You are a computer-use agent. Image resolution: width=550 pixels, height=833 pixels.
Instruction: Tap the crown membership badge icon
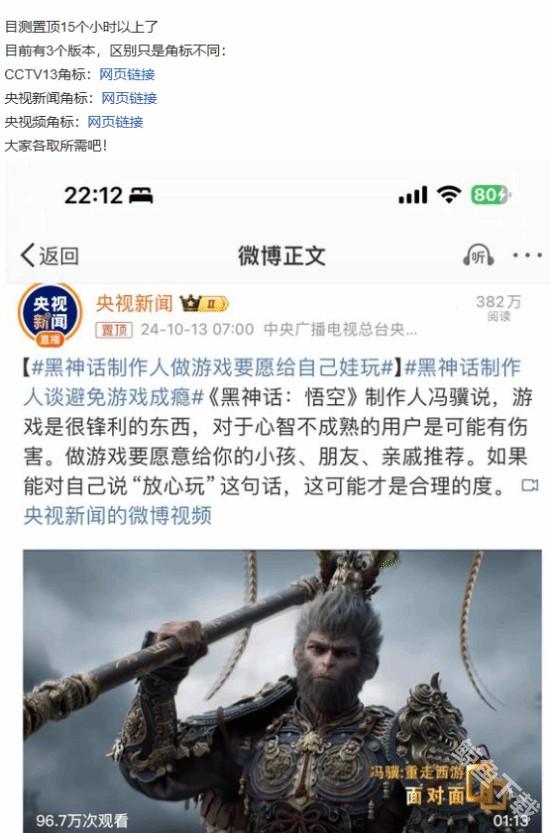[205, 303]
